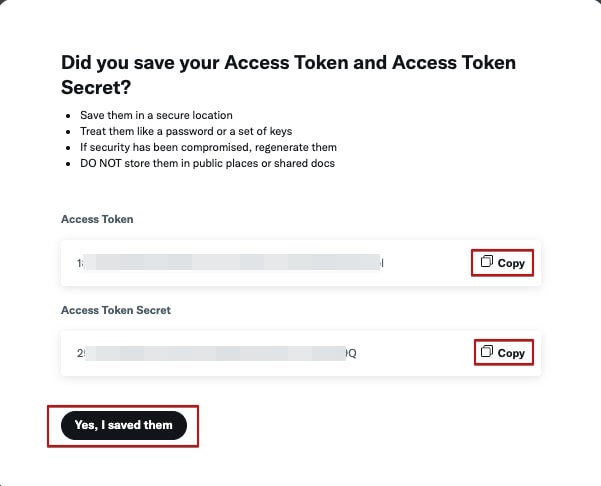Click the blurred portion of the Access Token
This screenshot has width=601, height=486.
click(x=232, y=262)
